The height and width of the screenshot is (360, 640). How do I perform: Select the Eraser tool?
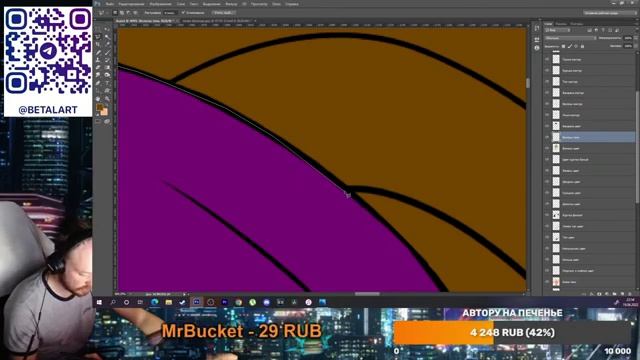coord(98,67)
